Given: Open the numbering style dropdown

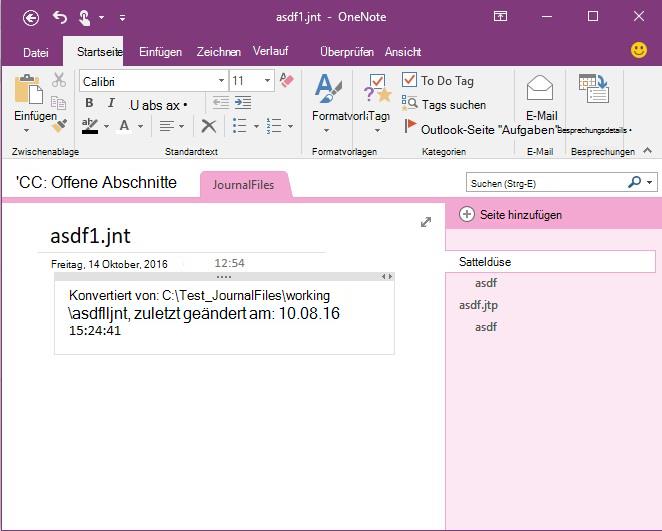Looking at the screenshot, I should pyautogui.click(x=290, y=126).
